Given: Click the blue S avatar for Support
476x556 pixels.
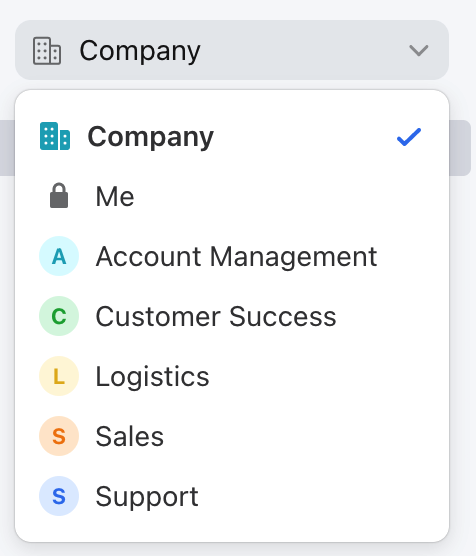Looking at the screenshot, I should (59, 496).
